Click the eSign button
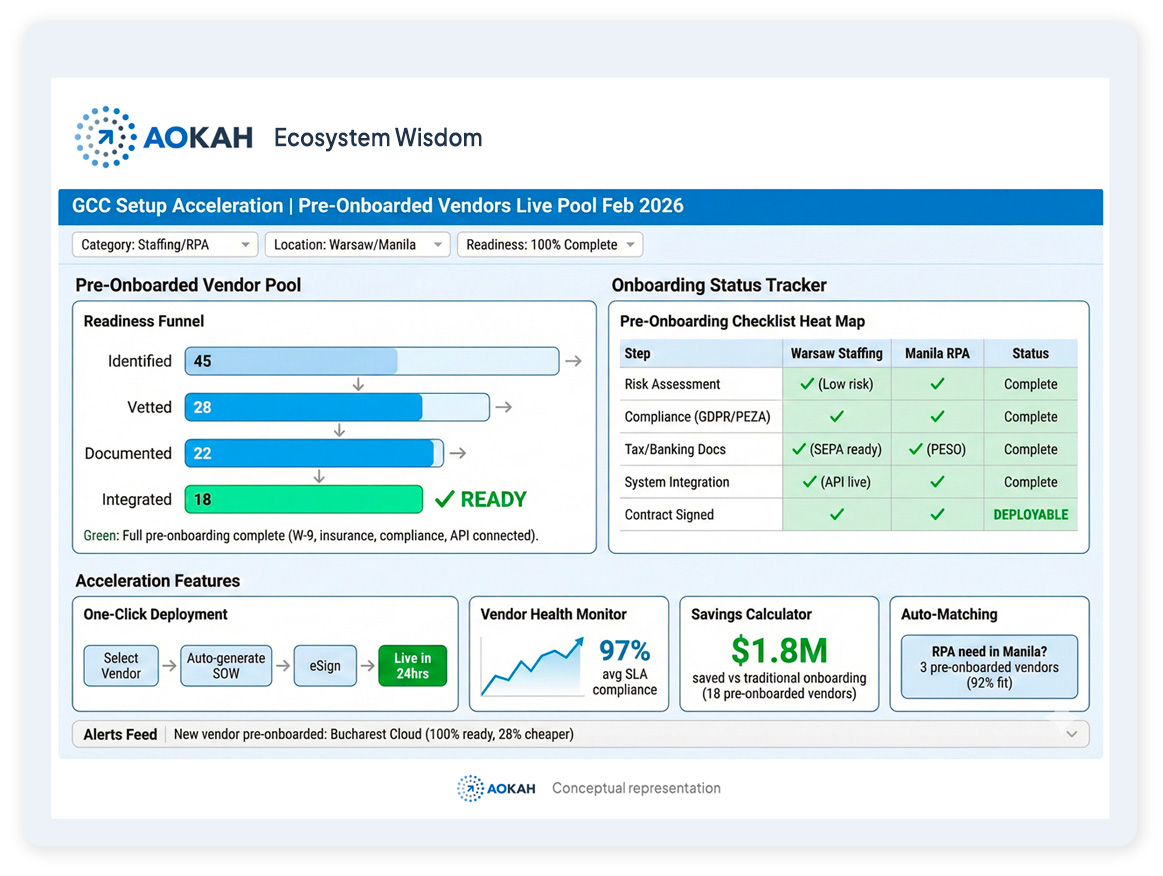This screenshot has height=876, width=1163. tap(325, 666)
